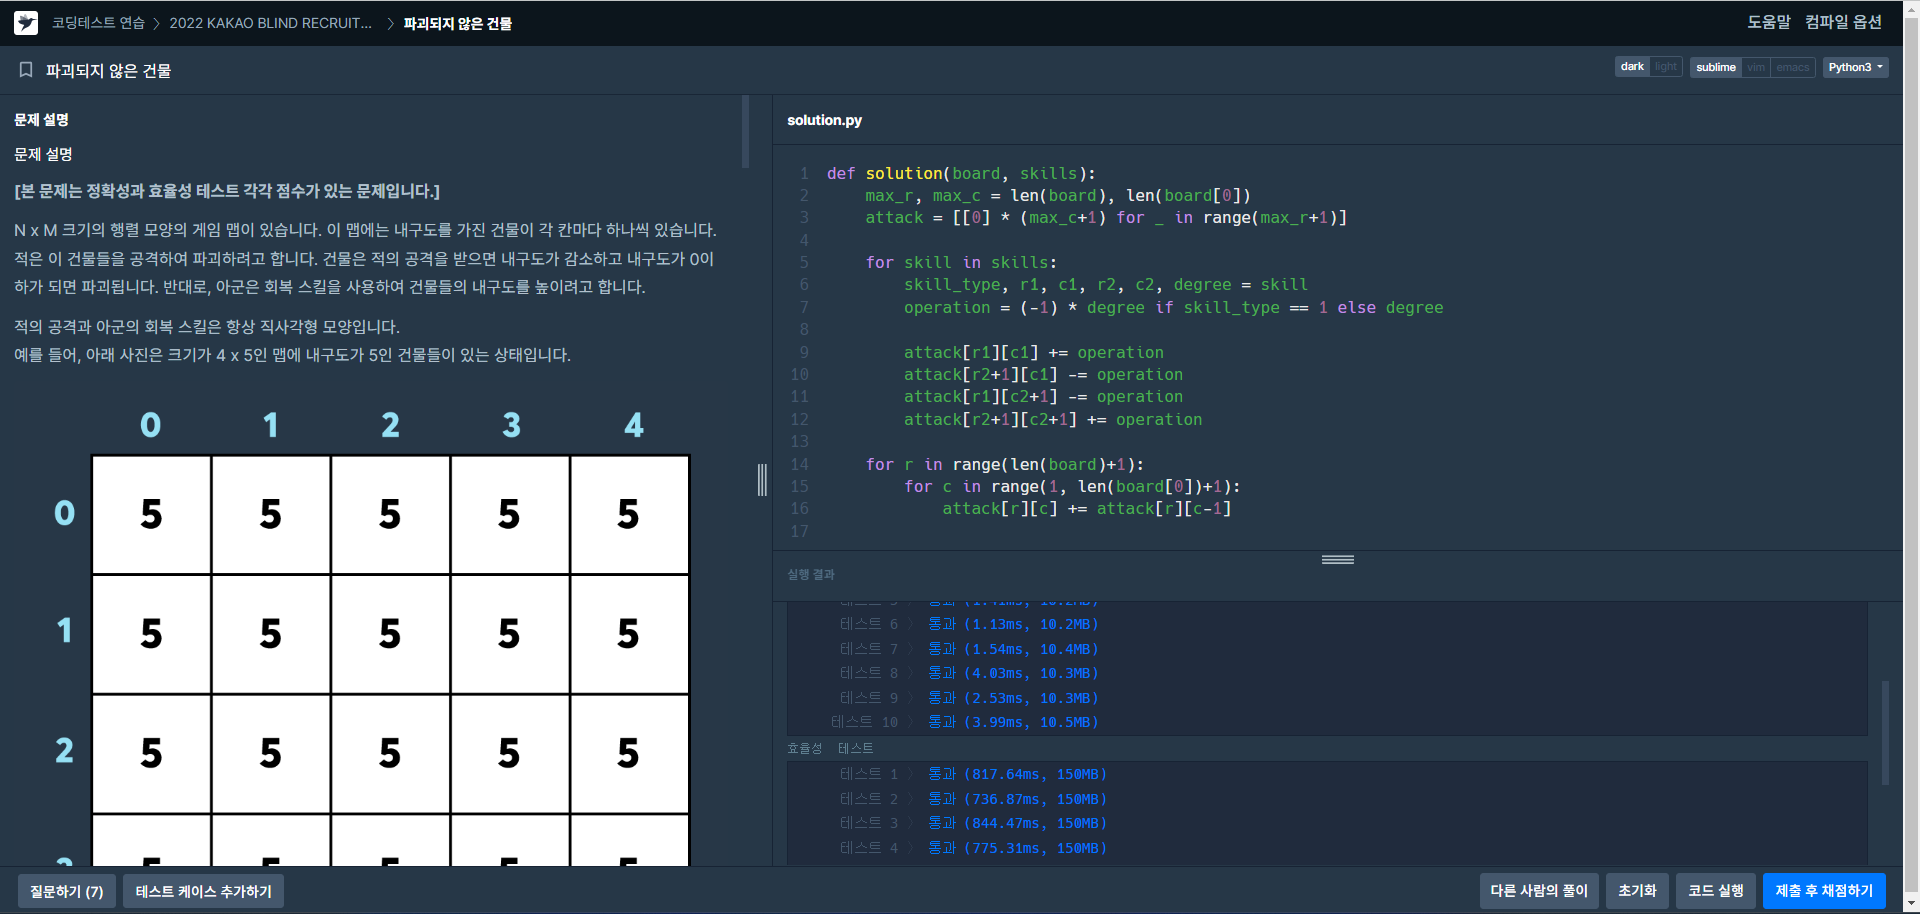Select 파괴되지 않은 건물 breadcrumb item
The width and height of the screenshot is (1920, 914).
457,23
